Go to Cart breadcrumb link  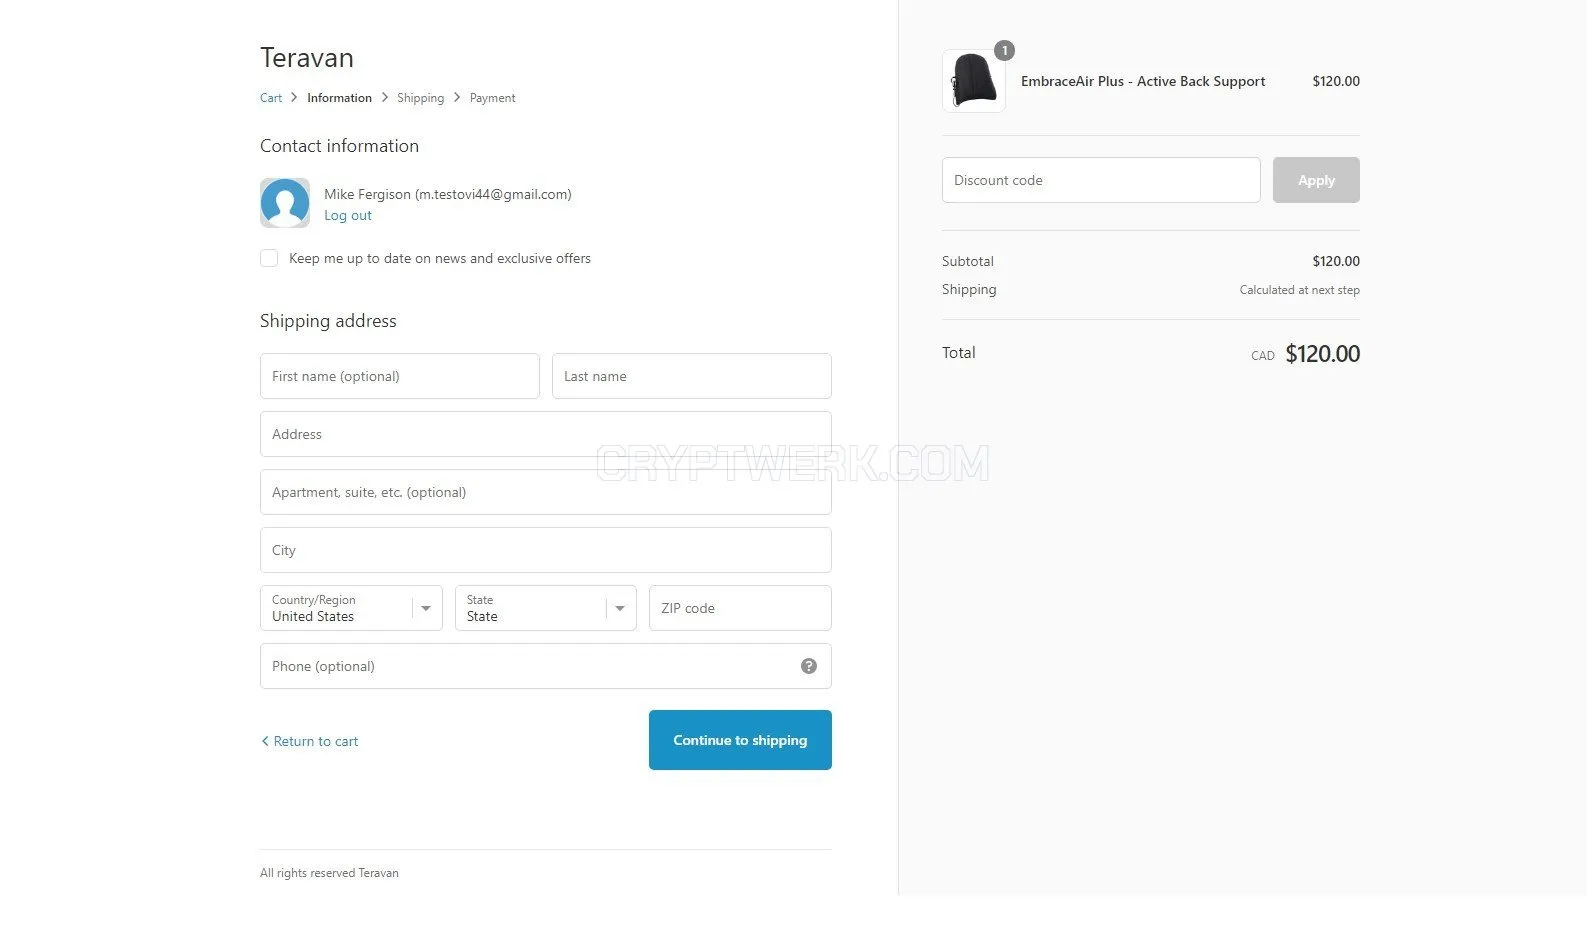[271, 98]
